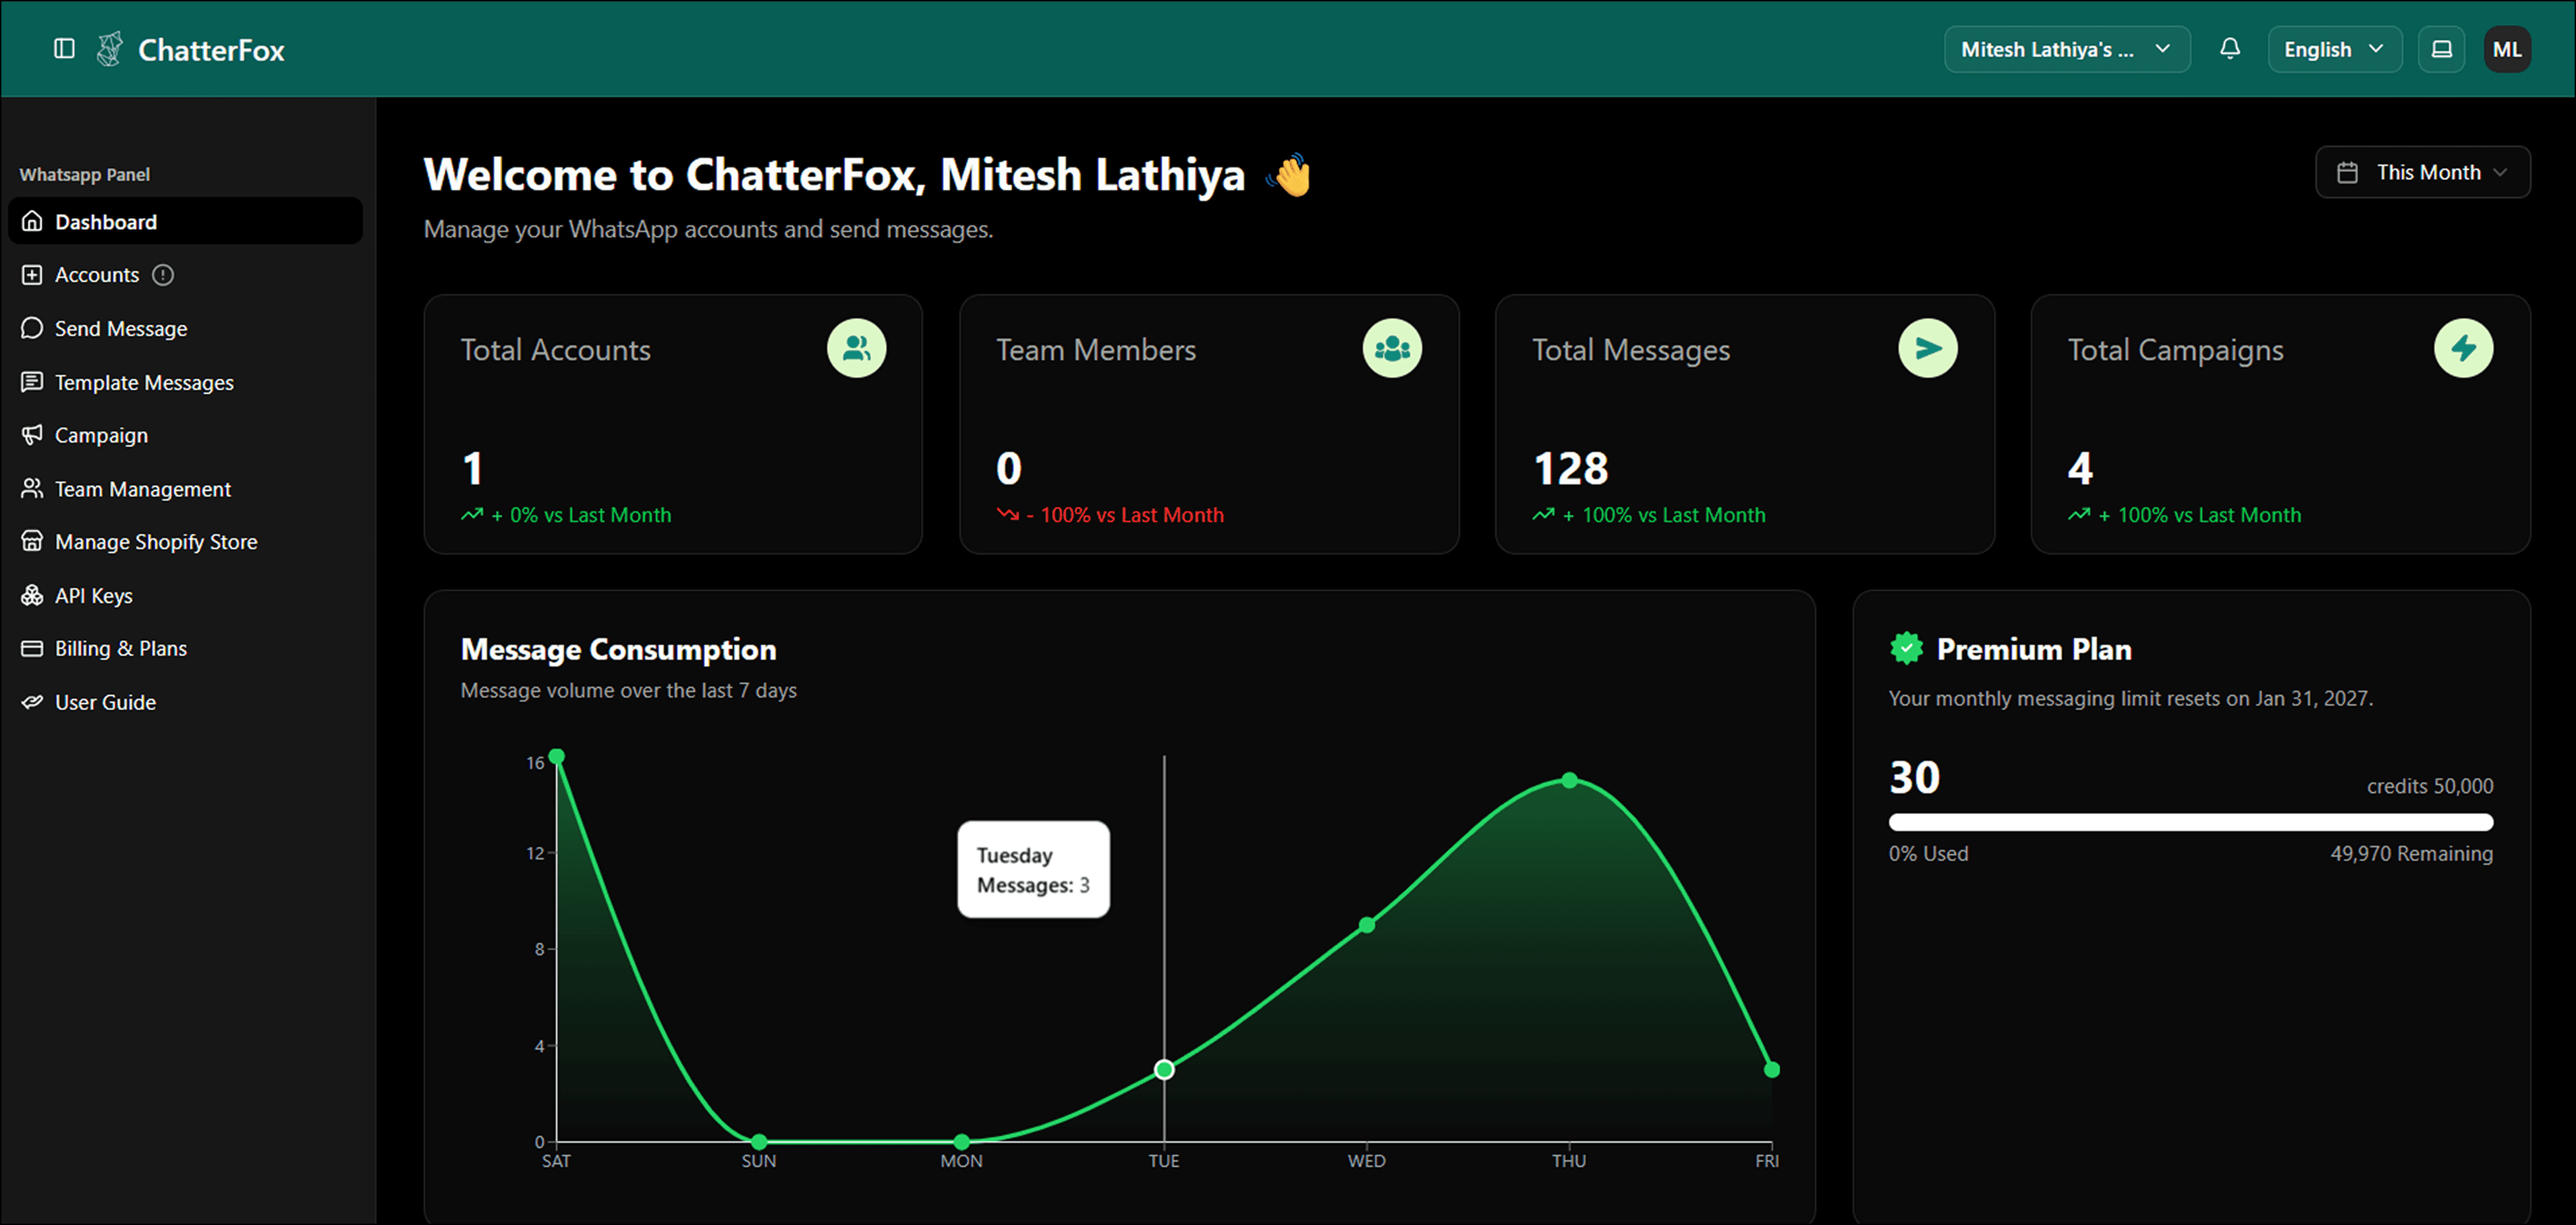Image resolution: width=2576 pixels, height=1225 pixels.
Task: Click the Thursday peak data point
Action: (1569, 780)
